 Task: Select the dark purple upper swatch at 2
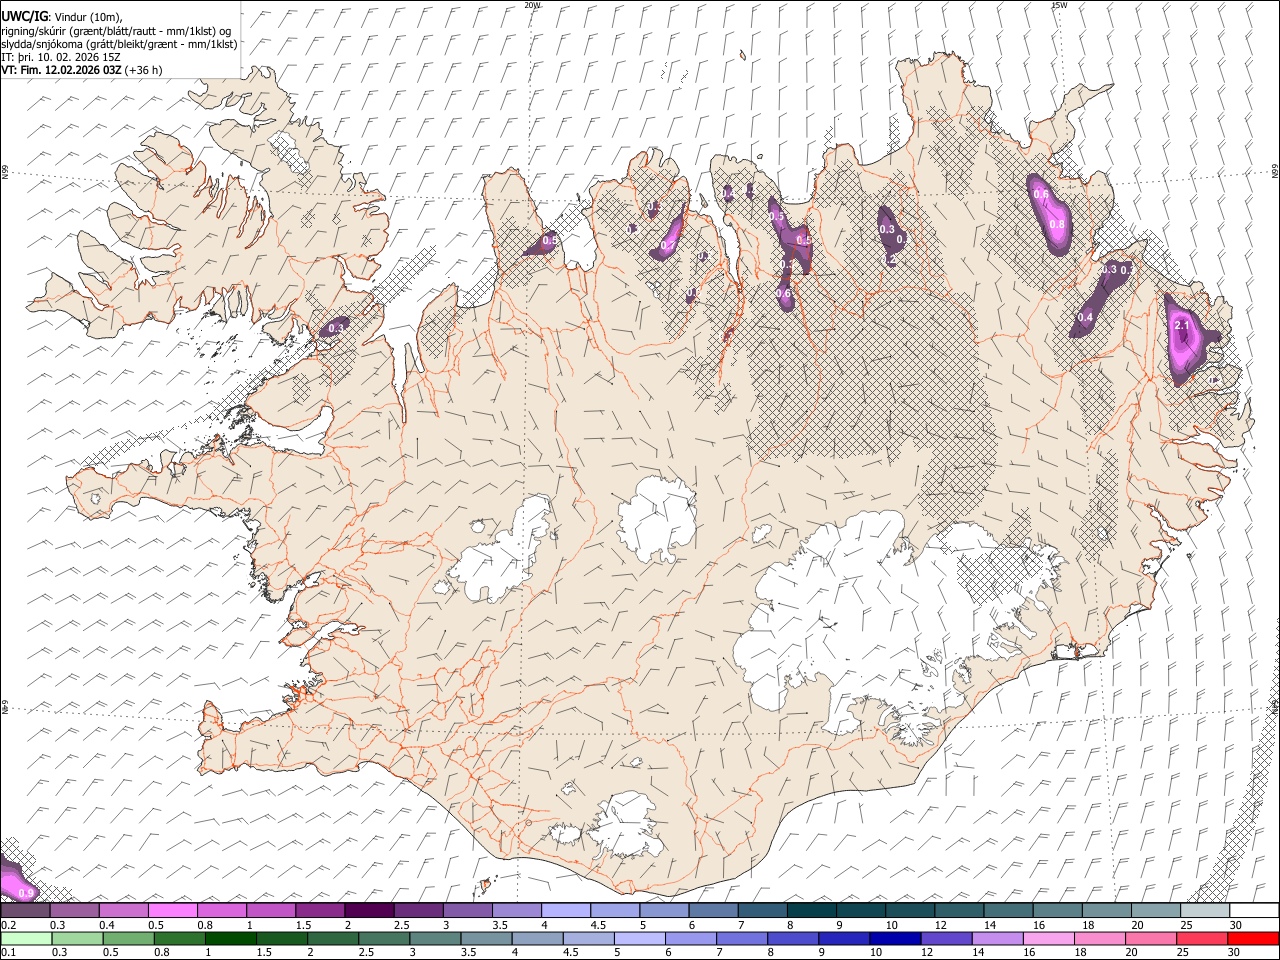coord(369,911)
